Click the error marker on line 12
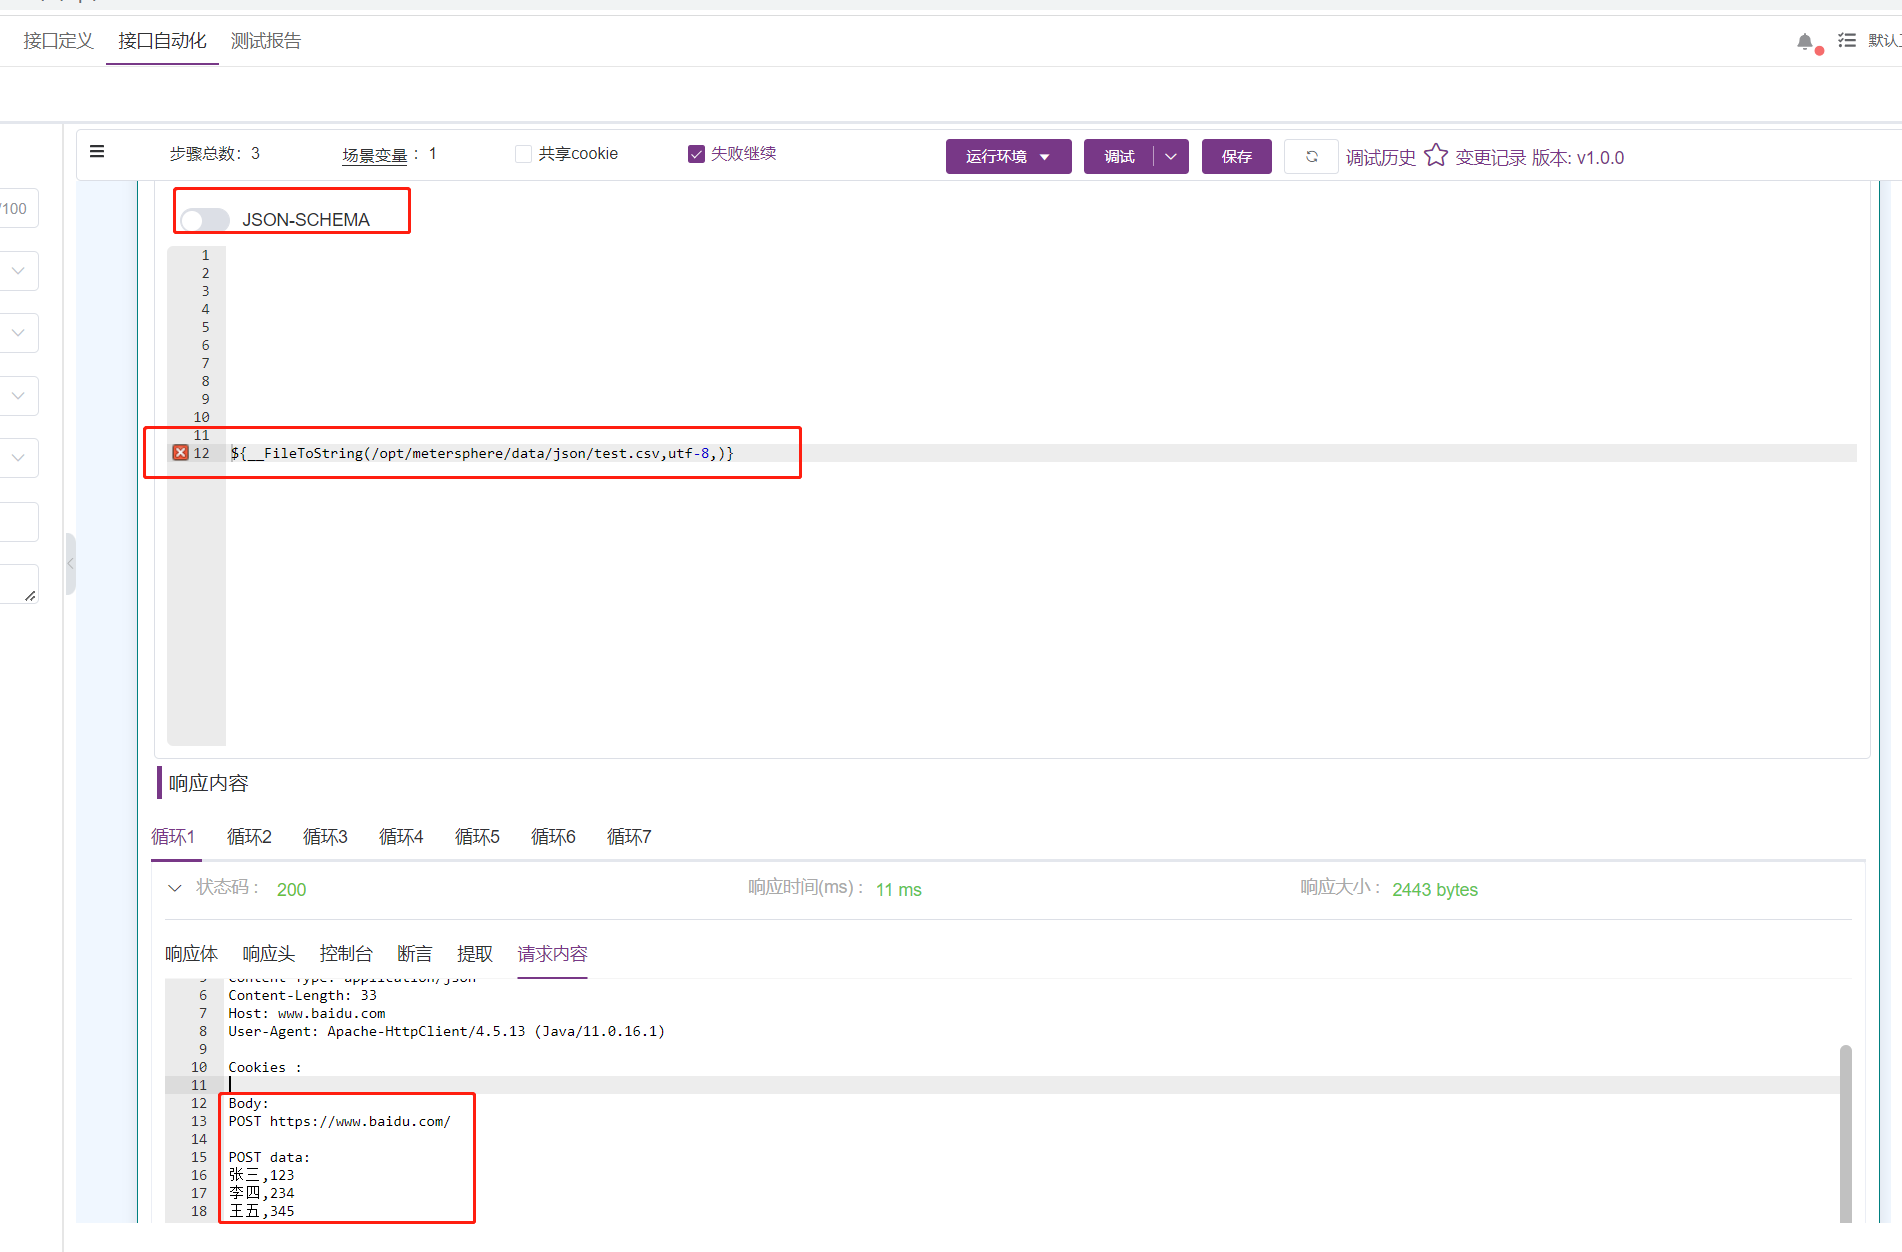The image size is (1902, 1252). [180, 453]
